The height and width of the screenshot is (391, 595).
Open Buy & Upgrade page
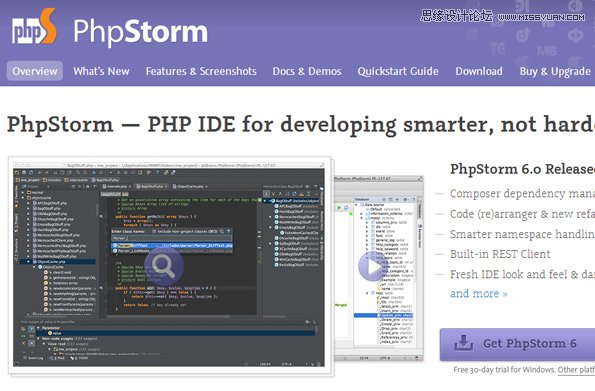(555, 71)
